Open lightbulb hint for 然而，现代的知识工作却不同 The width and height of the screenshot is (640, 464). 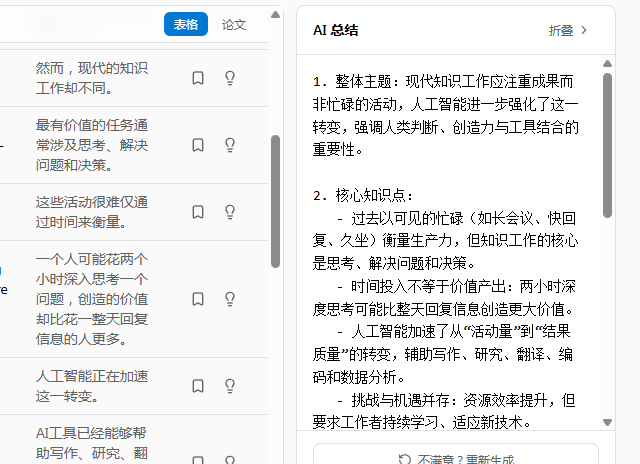[230, 78]
